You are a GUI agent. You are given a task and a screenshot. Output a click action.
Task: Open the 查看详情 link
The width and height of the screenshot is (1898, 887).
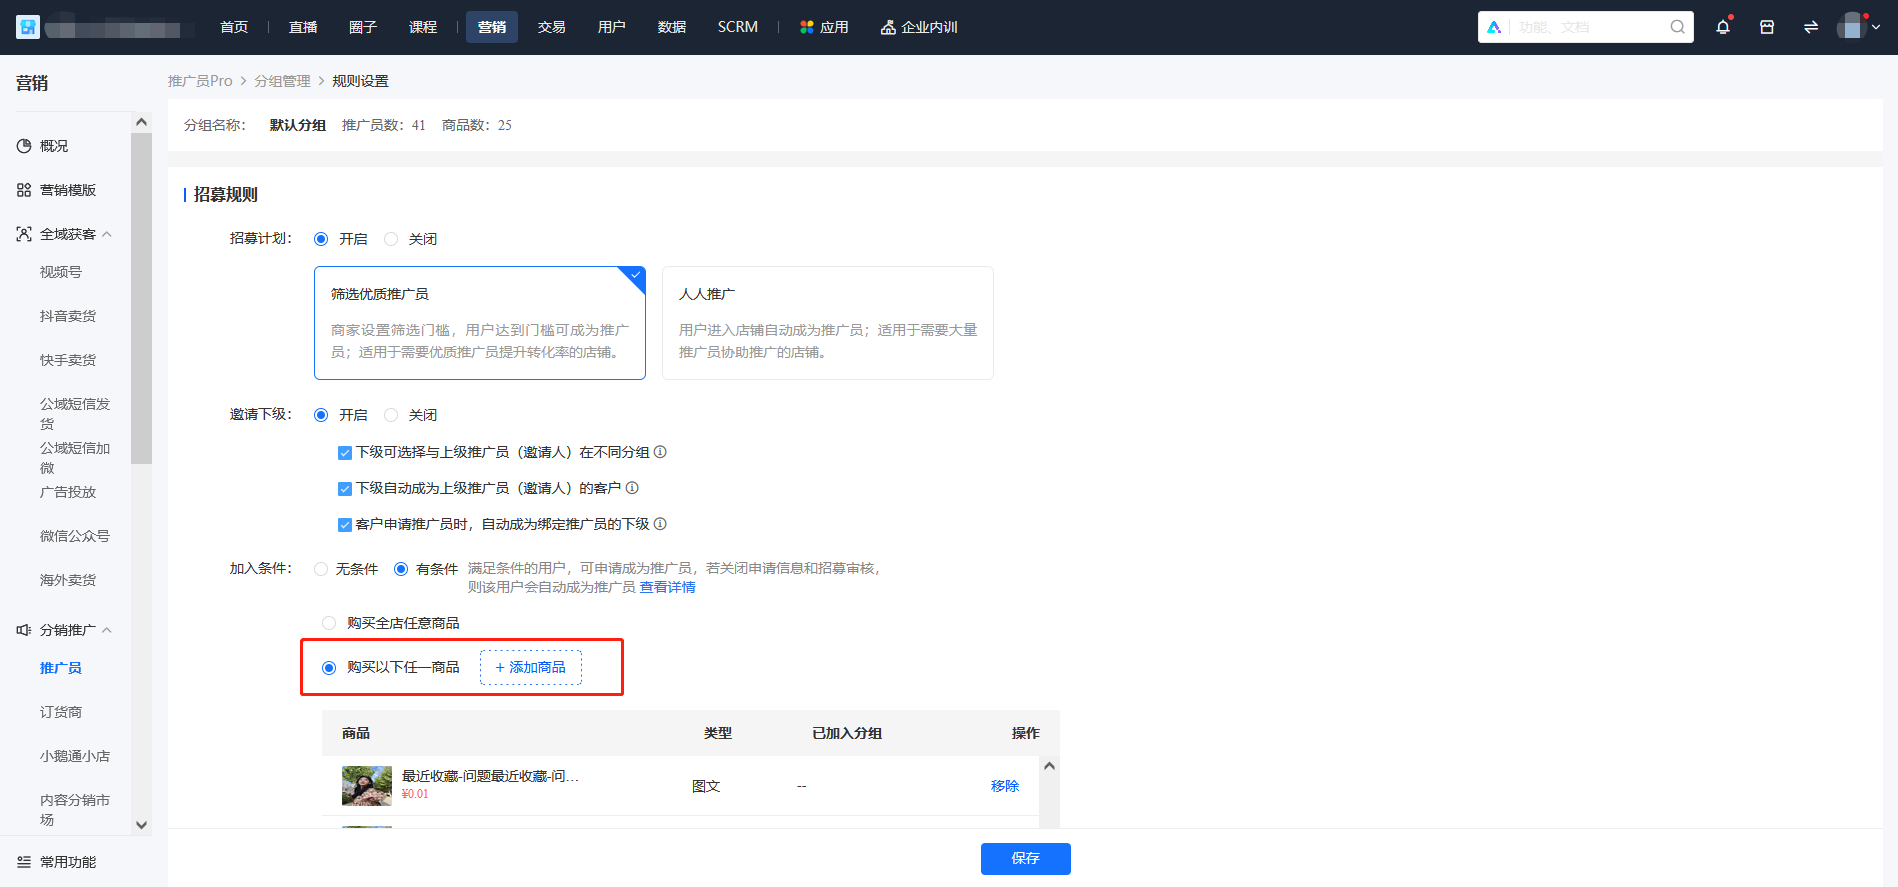click(668, 587)
